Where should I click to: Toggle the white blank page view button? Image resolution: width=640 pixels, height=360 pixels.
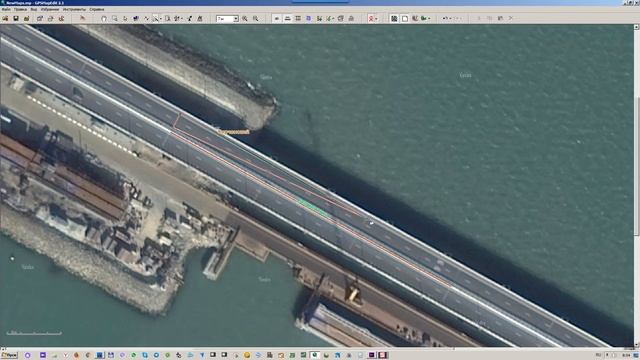coord(404,18)
